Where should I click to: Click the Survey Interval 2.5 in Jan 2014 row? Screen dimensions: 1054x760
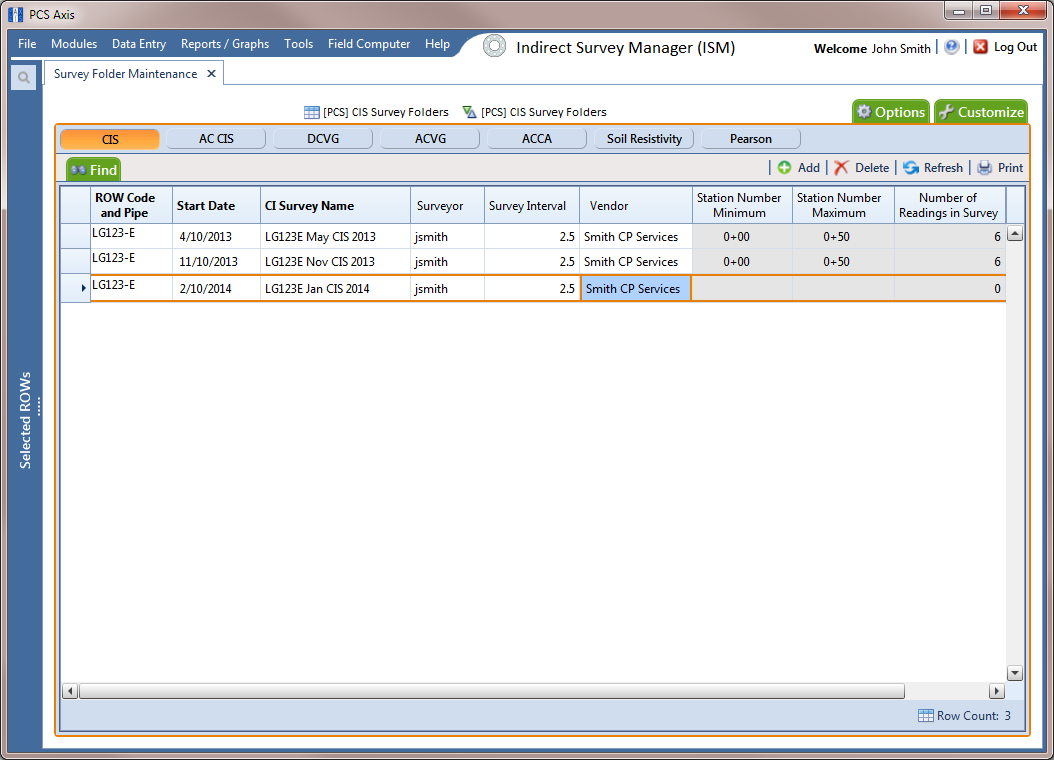tap(532, 288)
